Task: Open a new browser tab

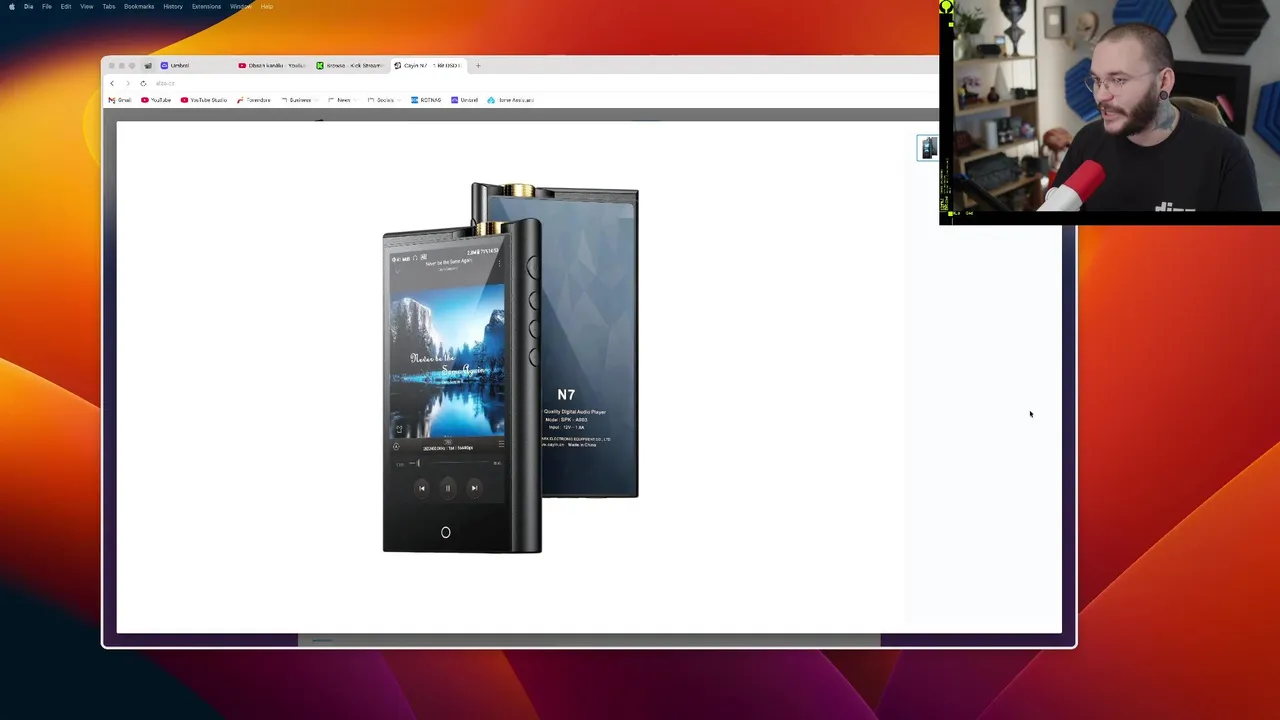Action: click(x=478, y=65)
